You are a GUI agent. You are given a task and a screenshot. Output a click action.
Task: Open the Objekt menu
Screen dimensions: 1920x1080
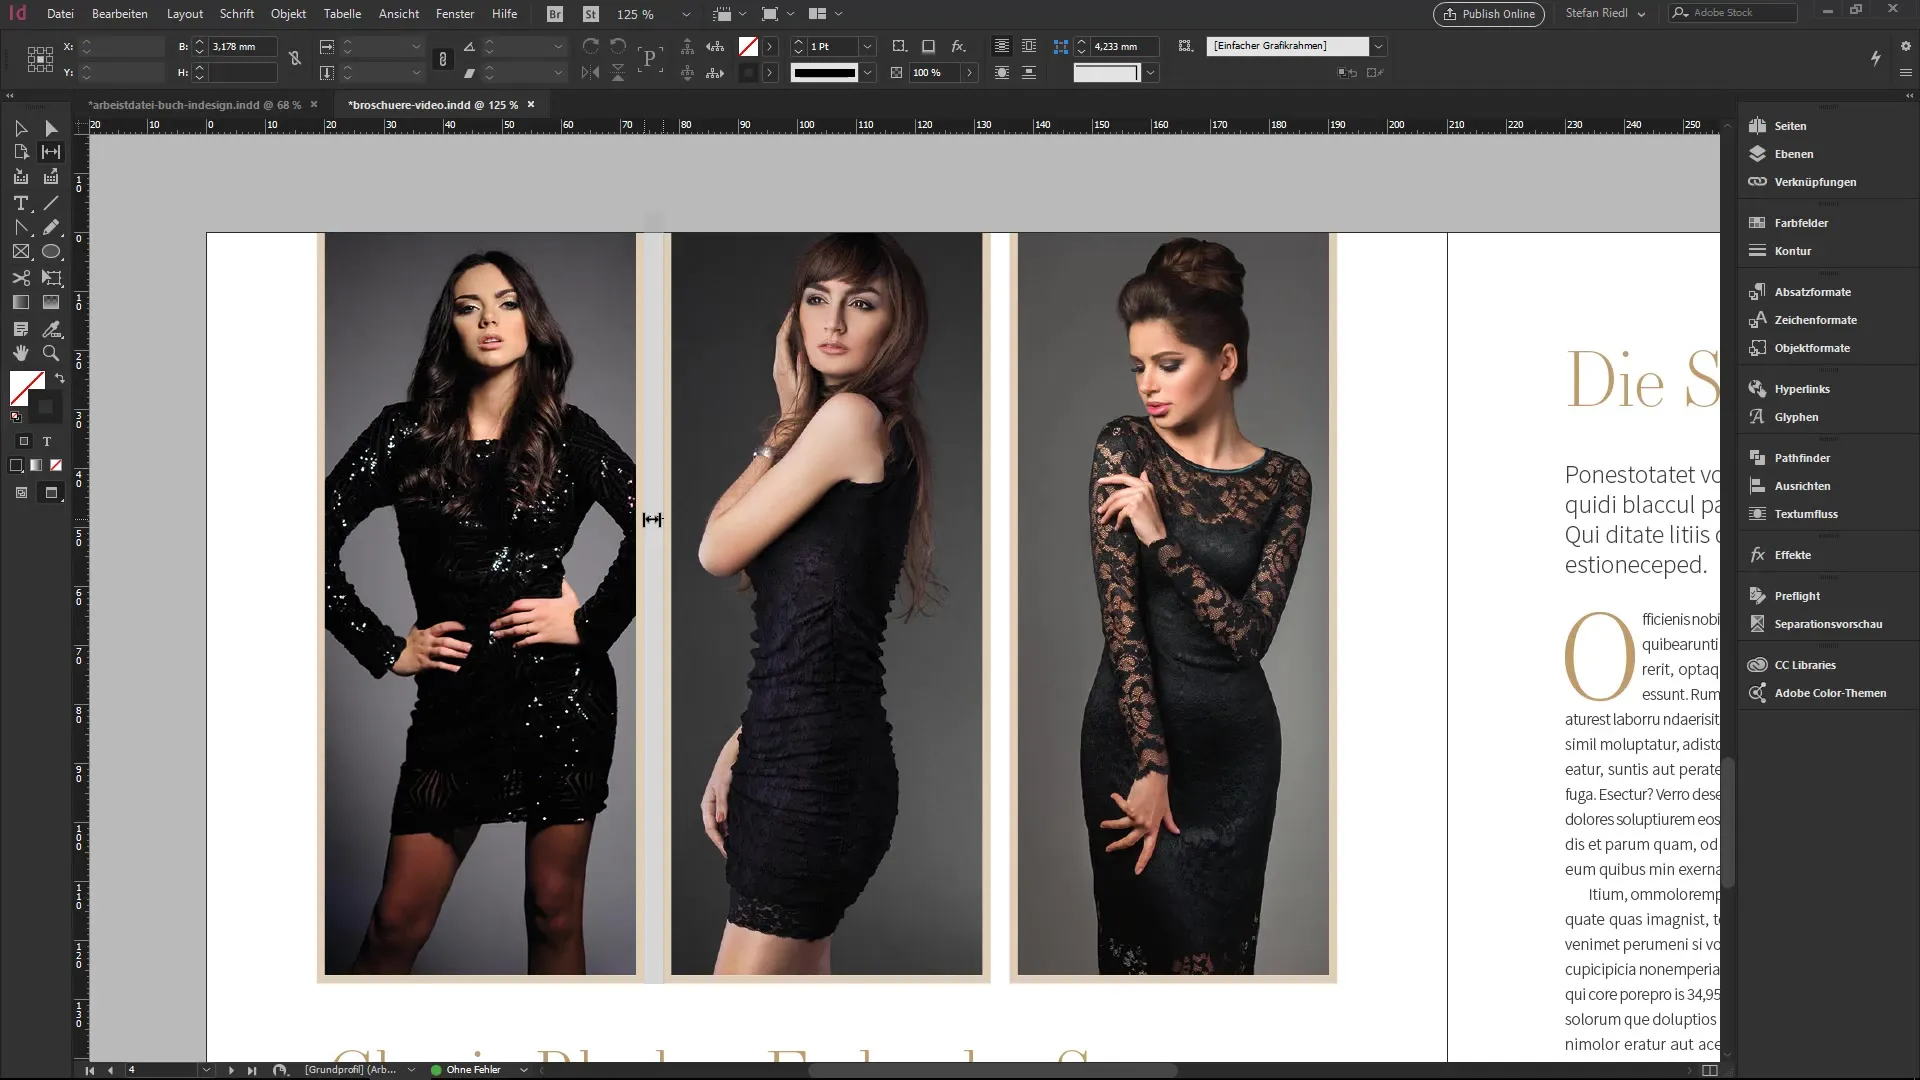[288, 14]
